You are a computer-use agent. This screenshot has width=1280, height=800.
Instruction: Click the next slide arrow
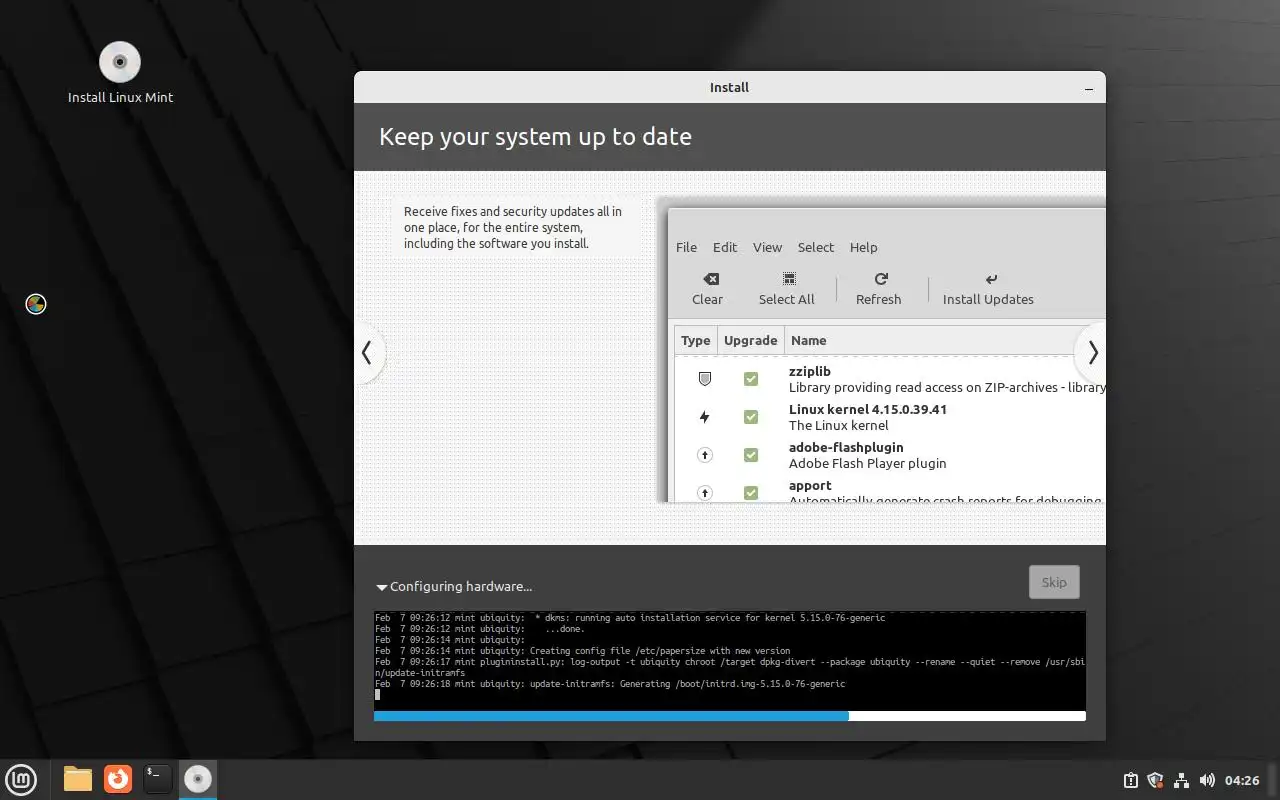coord(1092,352)
